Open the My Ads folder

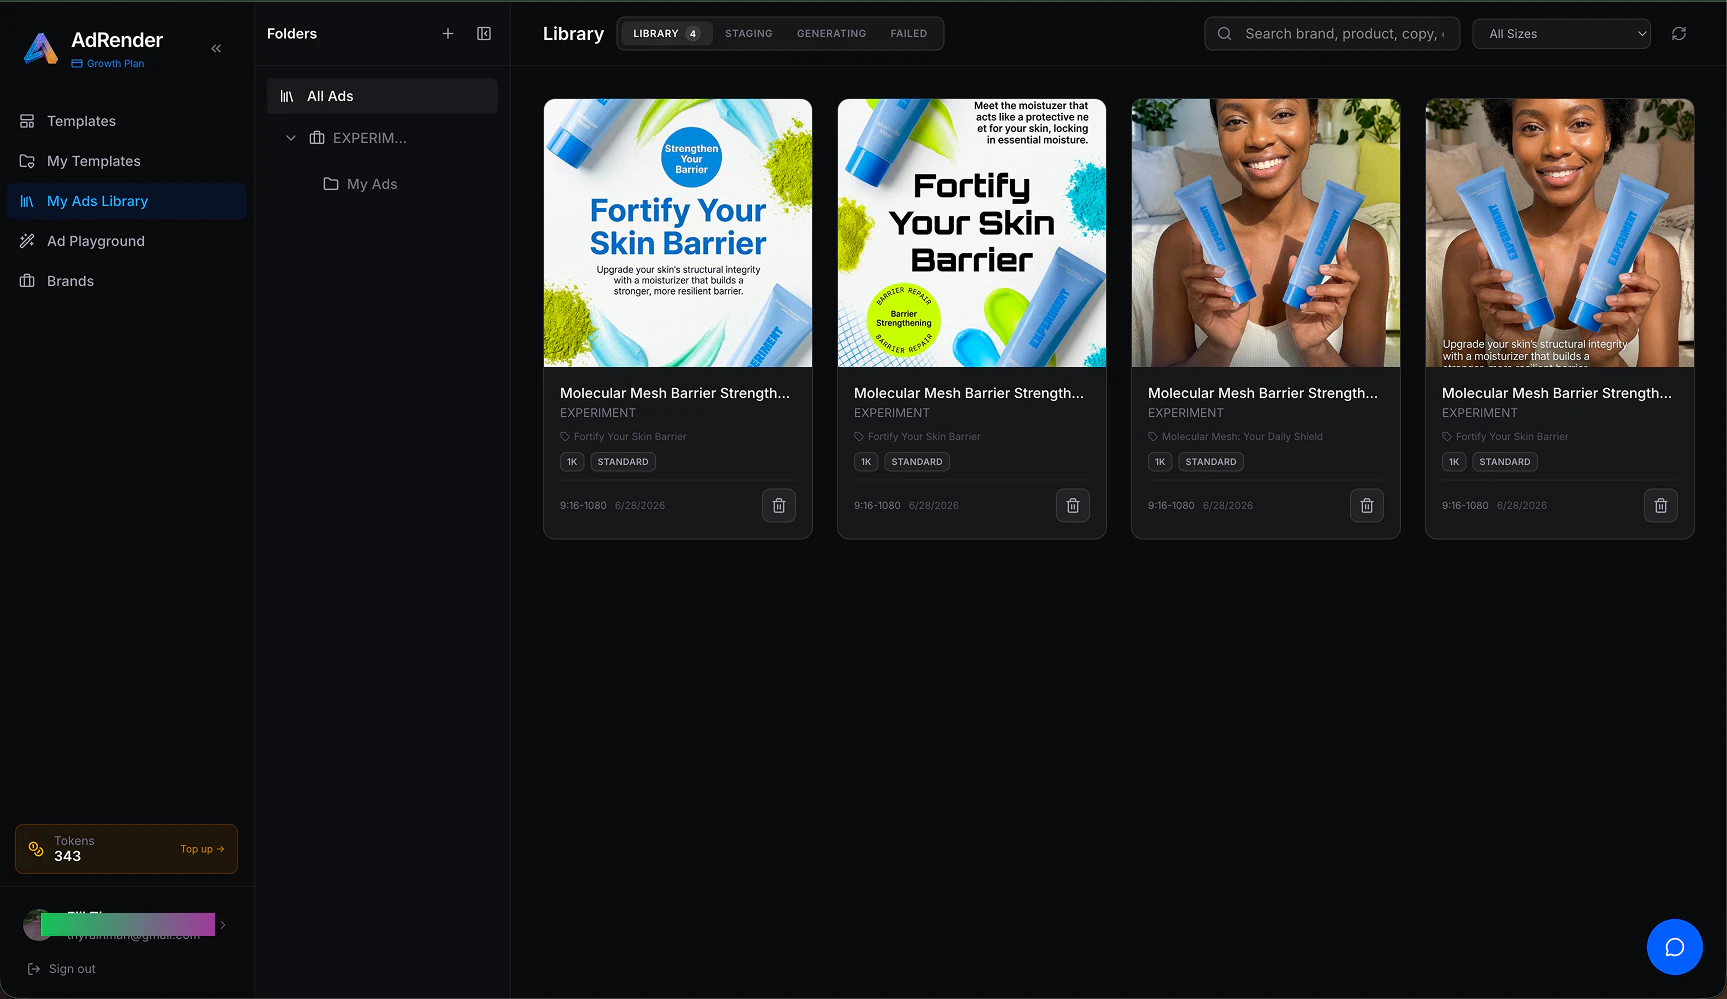coord(372,184)
